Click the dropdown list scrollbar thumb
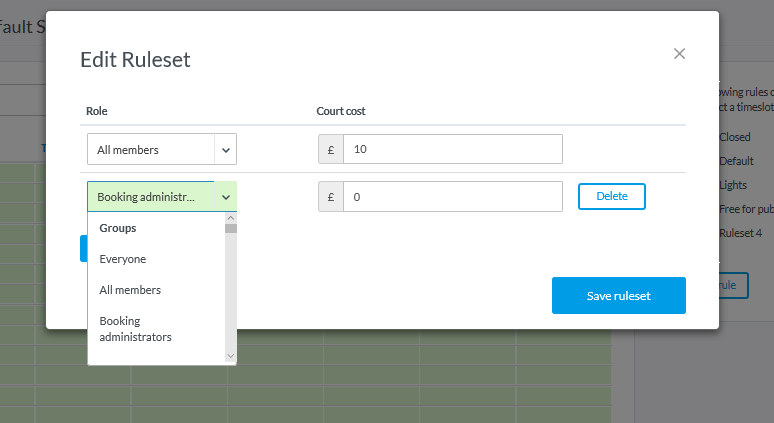 [x=231, y=228]
